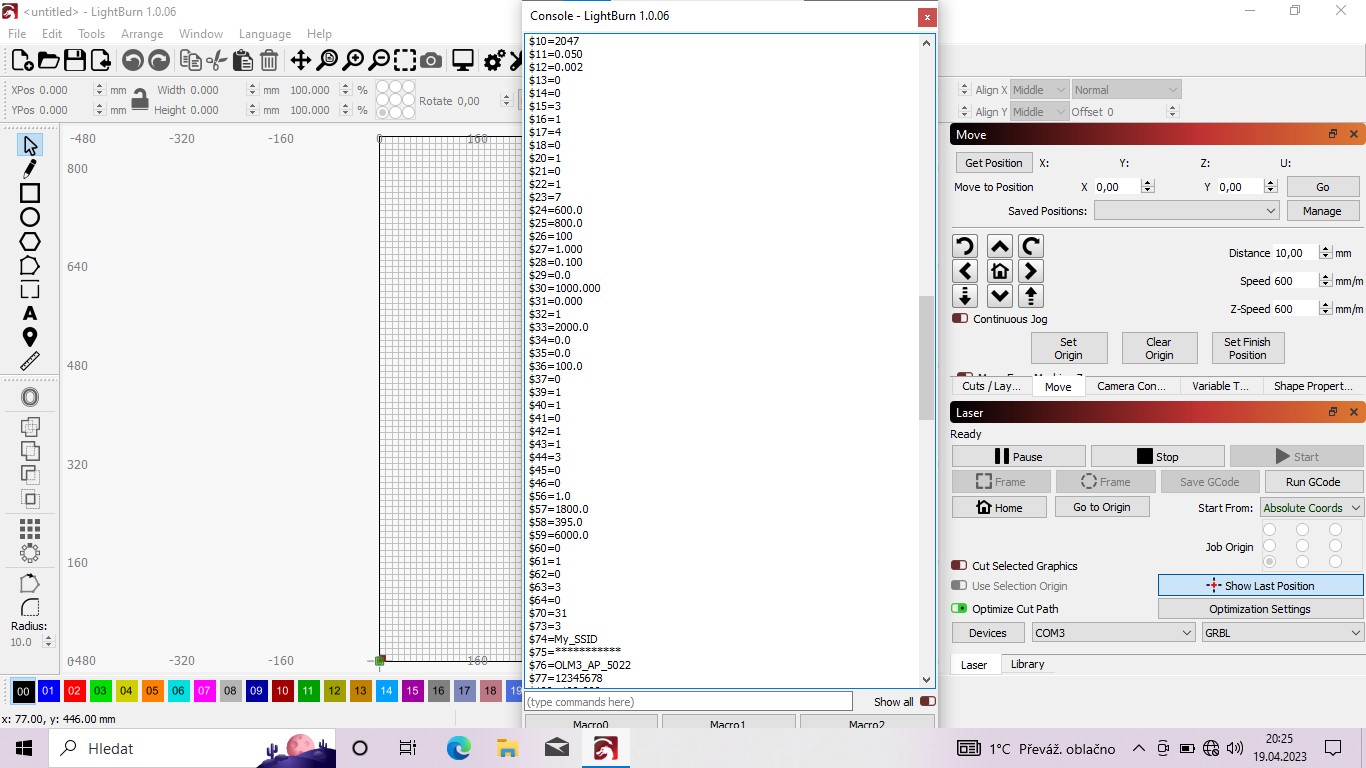The image size is (1366, 768).
Task: Turn off the Optimize Cut Path toggle
Action: [959, 608]
